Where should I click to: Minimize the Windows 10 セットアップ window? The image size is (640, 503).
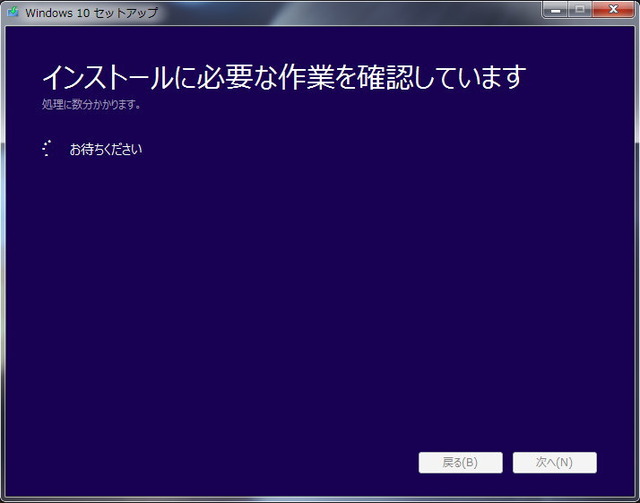tap(555, 10)
